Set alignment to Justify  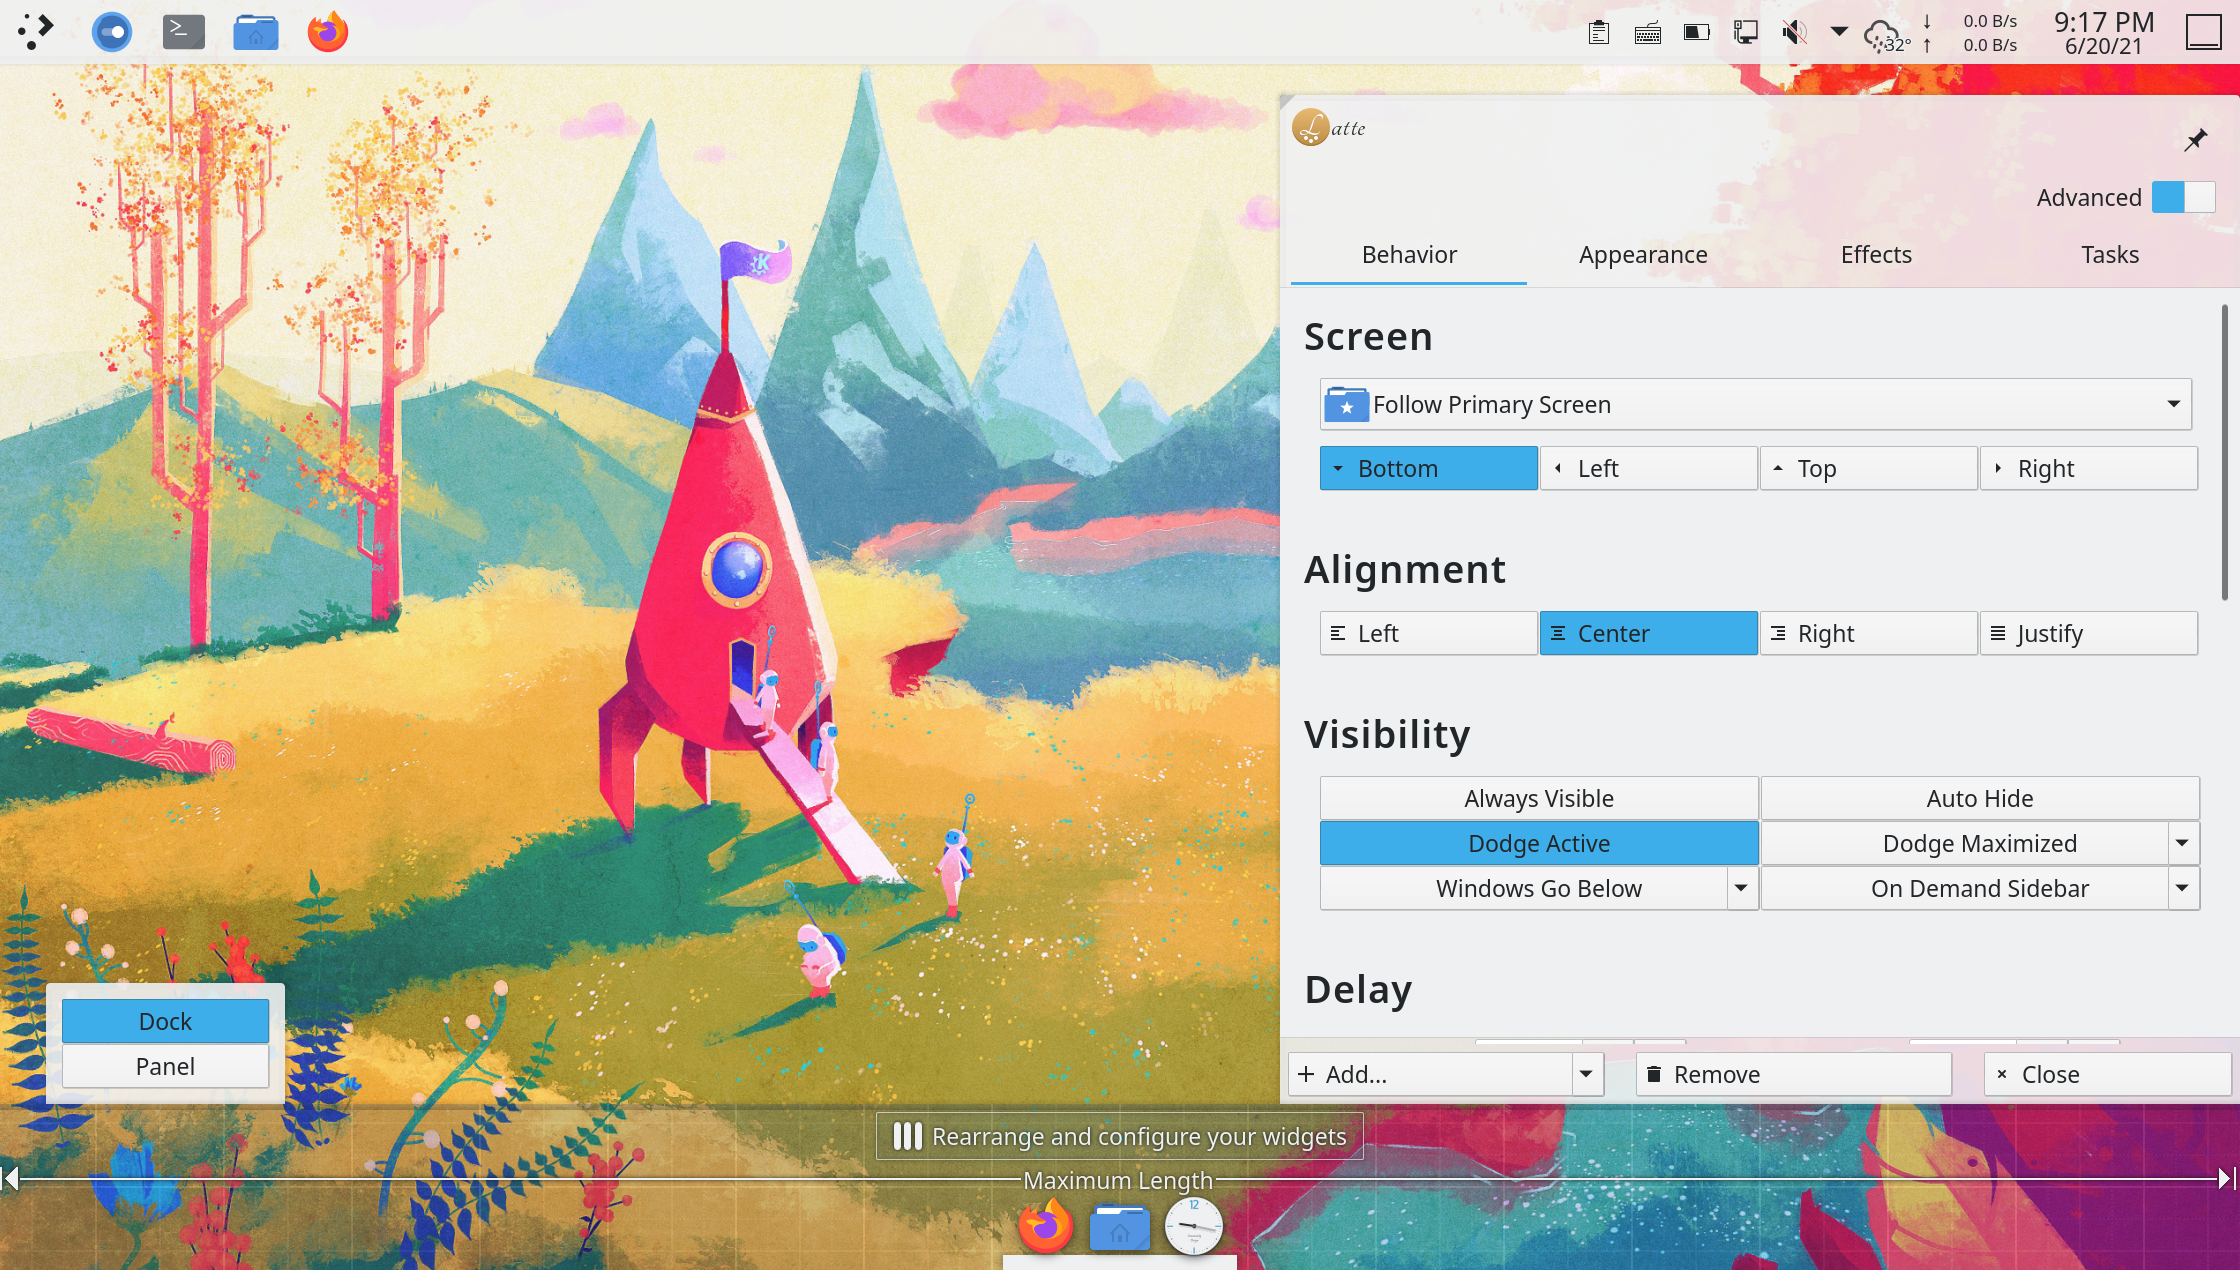click(x=2088, y=633)
